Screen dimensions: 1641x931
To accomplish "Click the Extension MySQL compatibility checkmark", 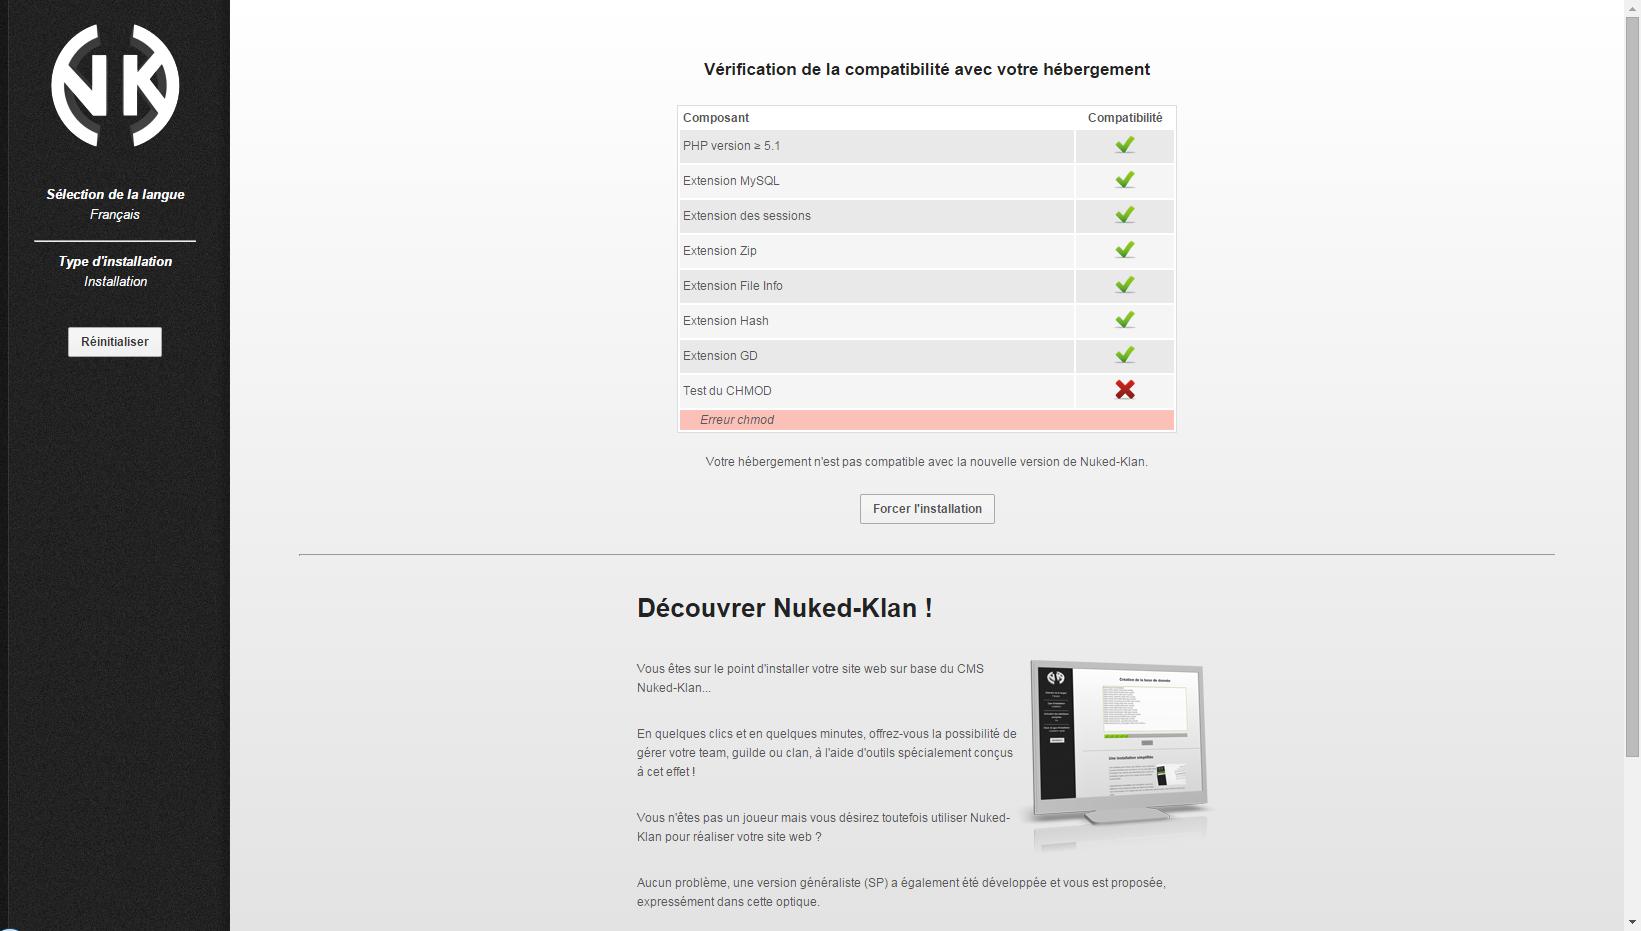I will click(x=1124, y=181).
